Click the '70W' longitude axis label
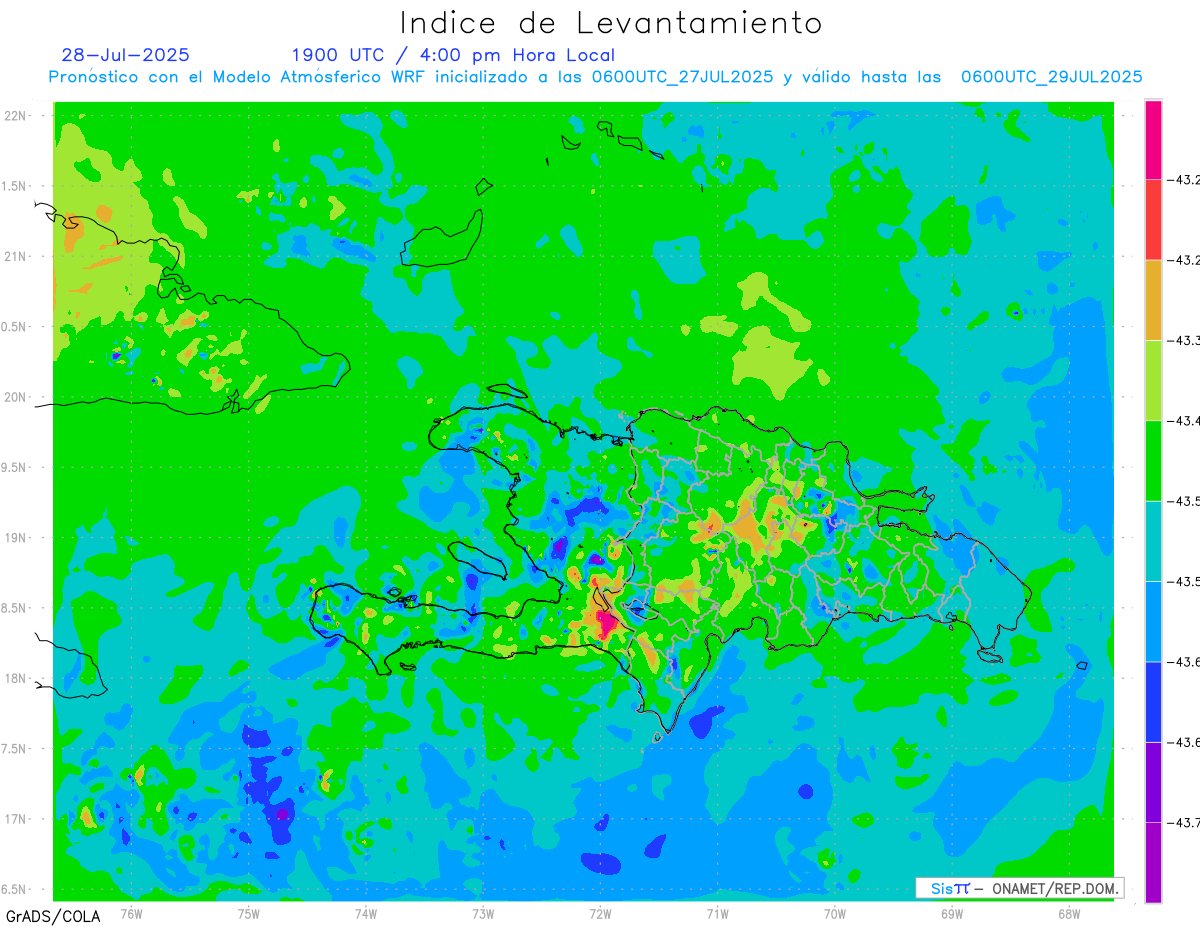 pos(835,913)
